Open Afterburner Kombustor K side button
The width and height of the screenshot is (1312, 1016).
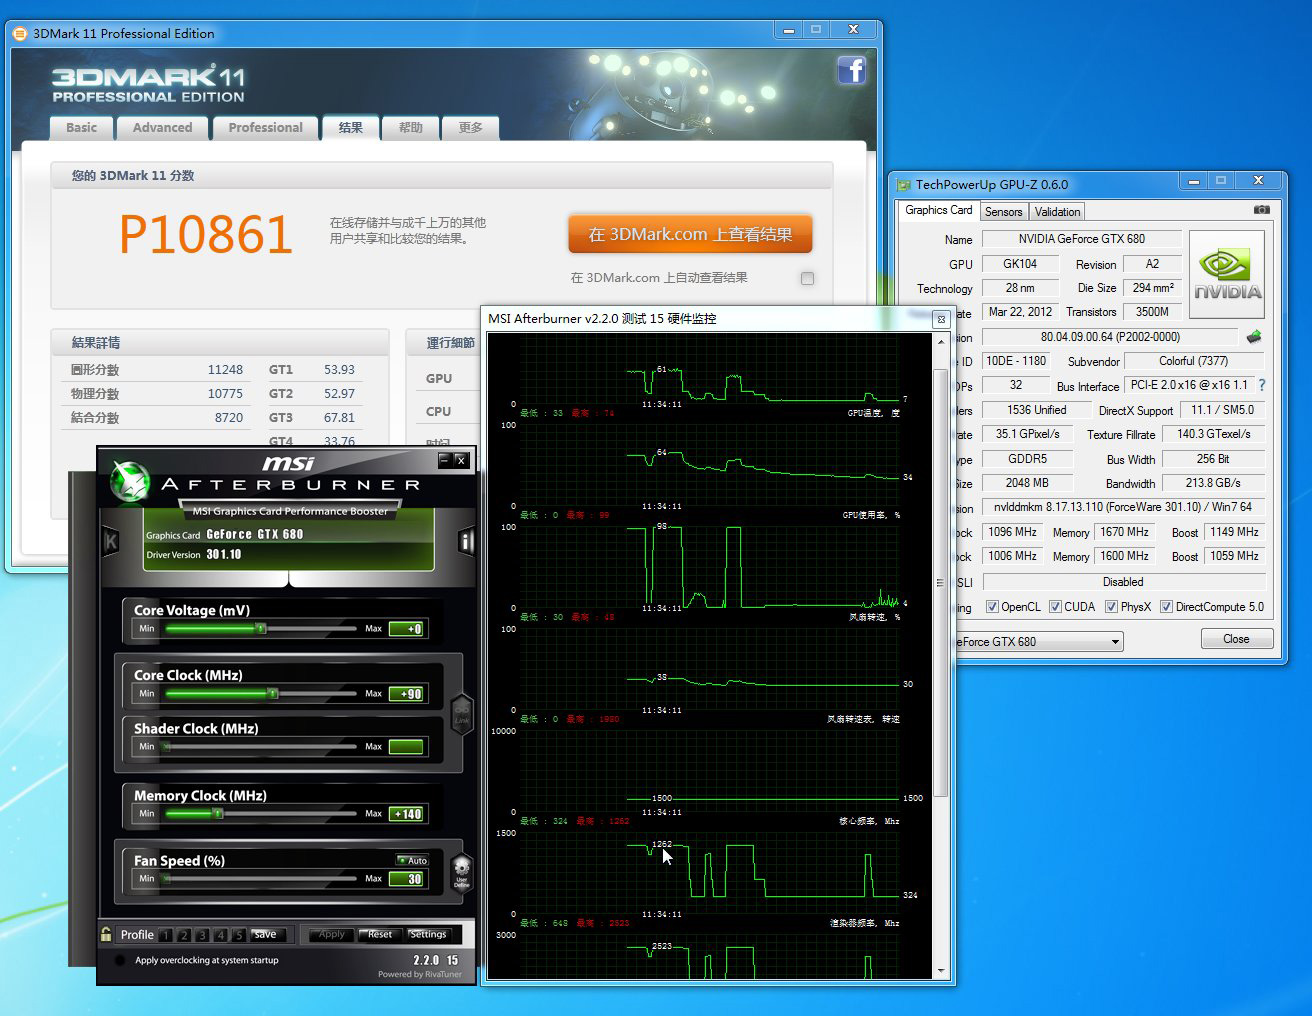pyautogui.click(x=111, y=542)
